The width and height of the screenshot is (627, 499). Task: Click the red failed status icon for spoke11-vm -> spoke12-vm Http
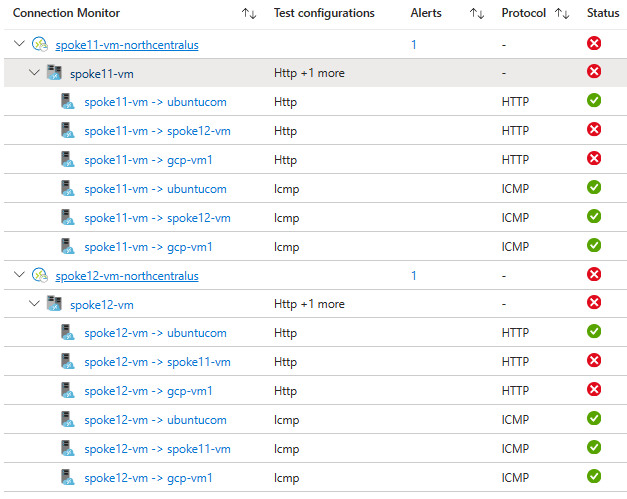tap(594, 130)
